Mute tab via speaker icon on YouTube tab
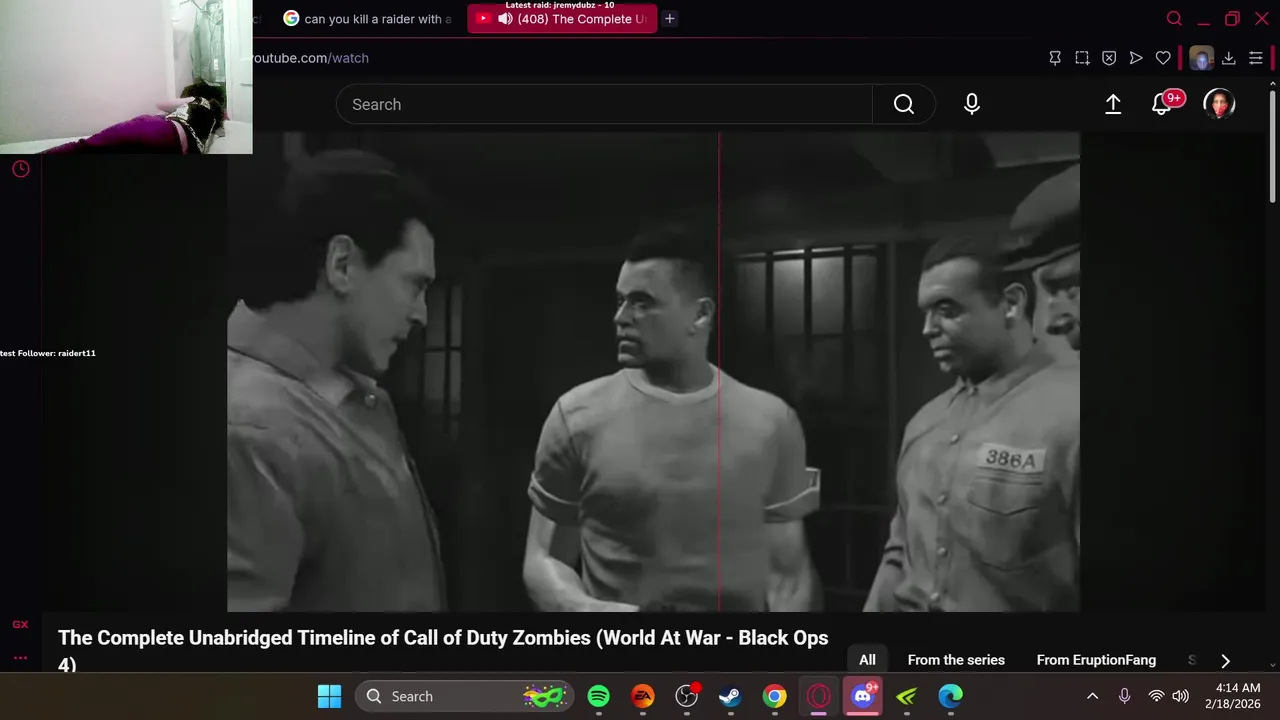Screen dimensions: 1280x720 (505, 19)
